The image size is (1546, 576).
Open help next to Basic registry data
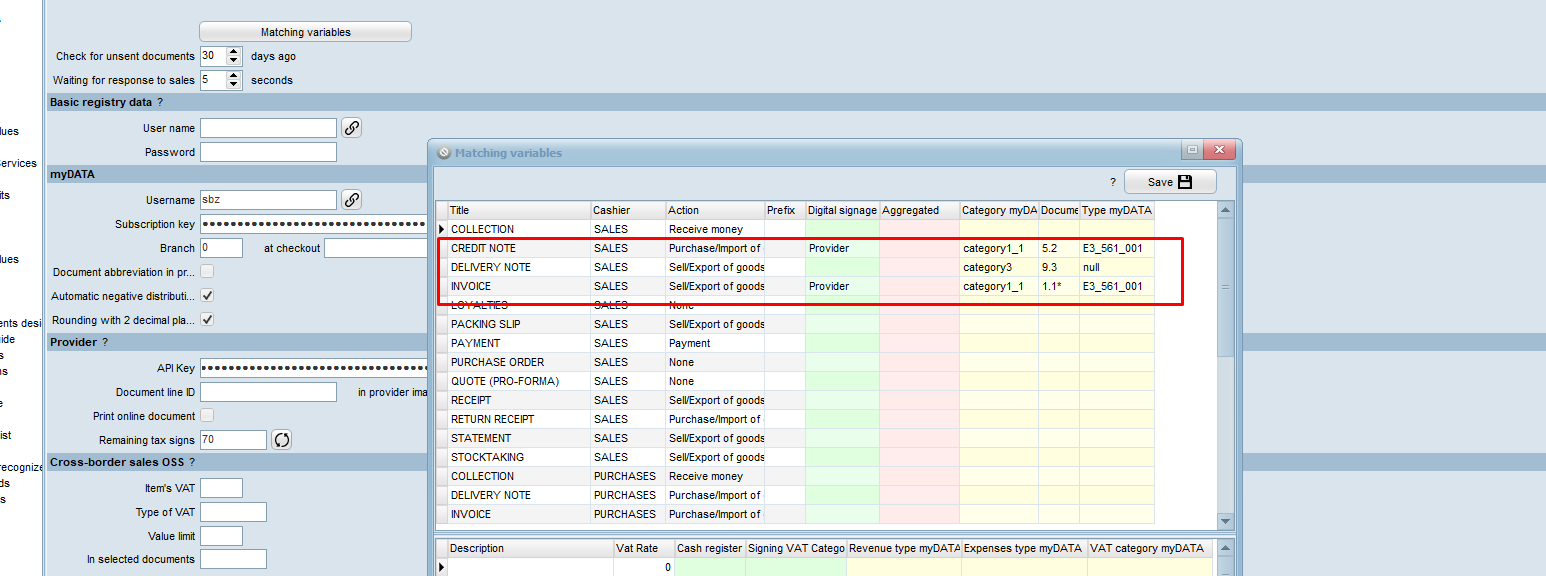coord(160,102)
